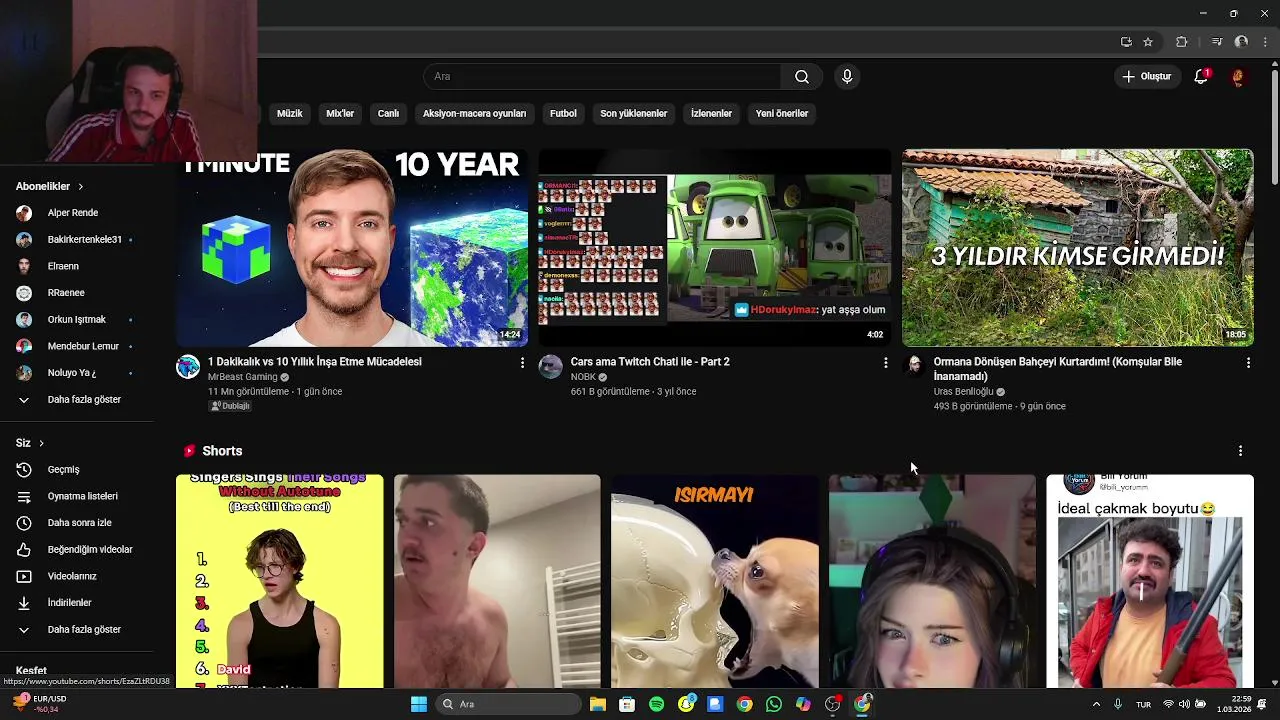The image size is (1280, 720).
Task: Open the Chrome extensions puzzle icon
Action: 1182,42
